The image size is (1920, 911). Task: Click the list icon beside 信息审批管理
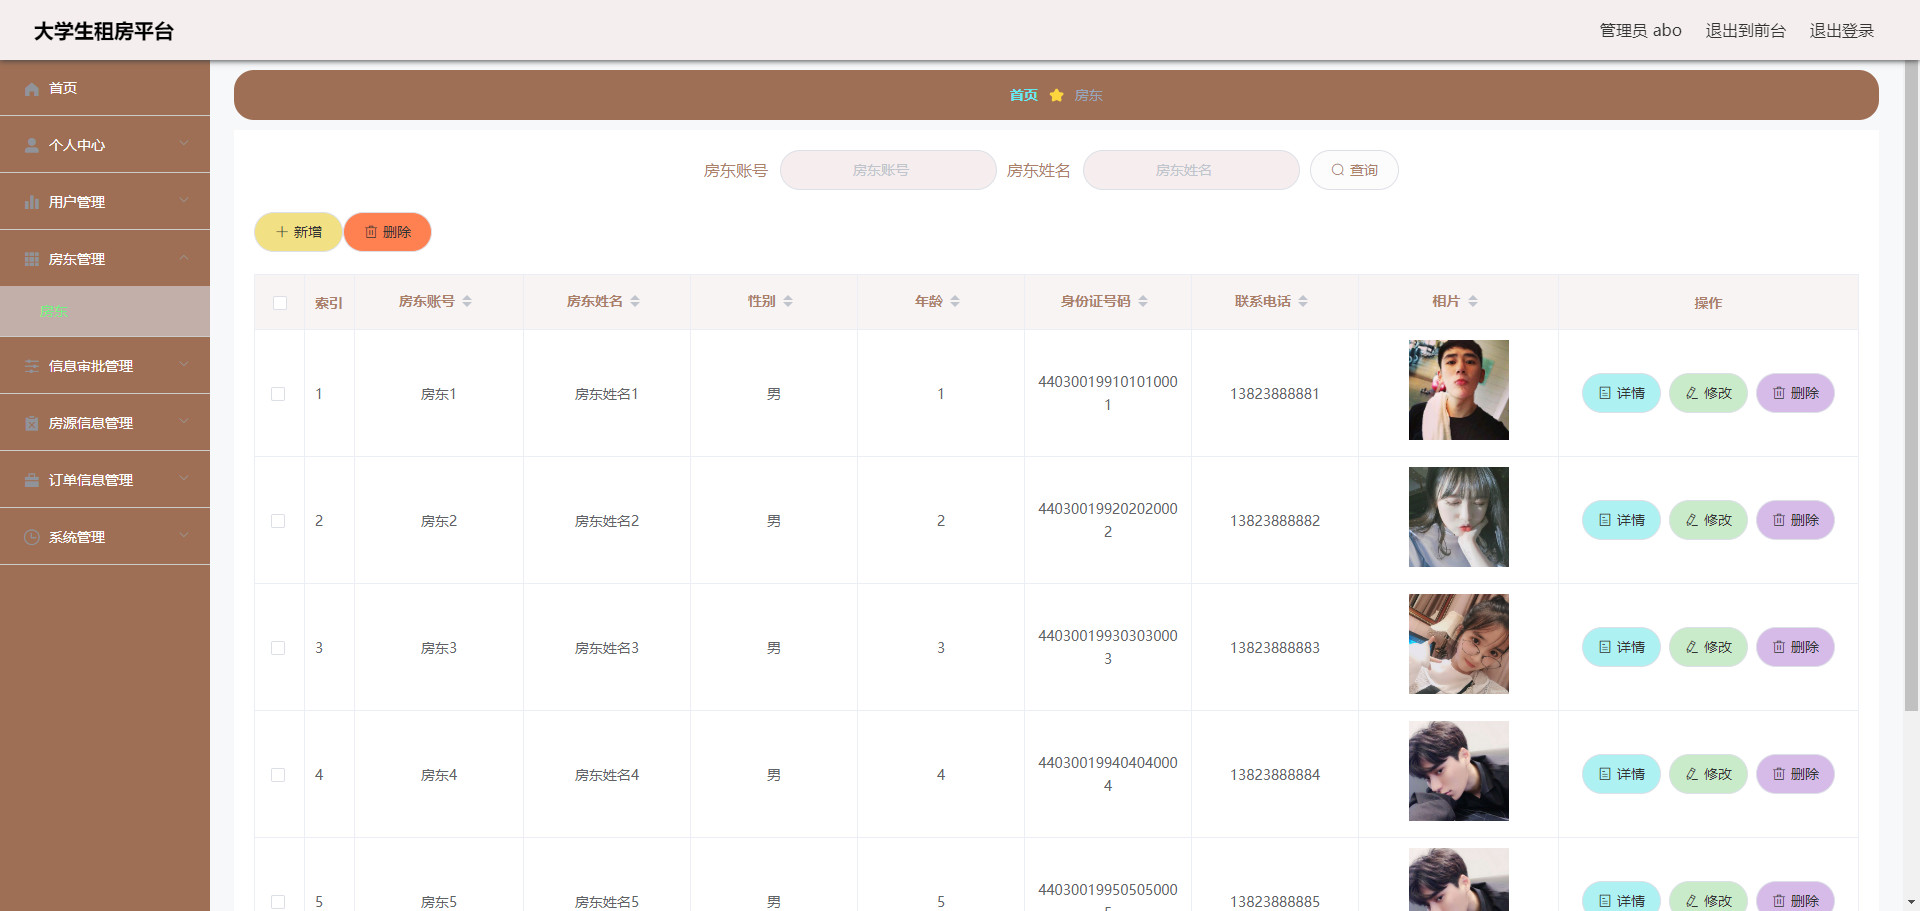(x=32, y=367)
